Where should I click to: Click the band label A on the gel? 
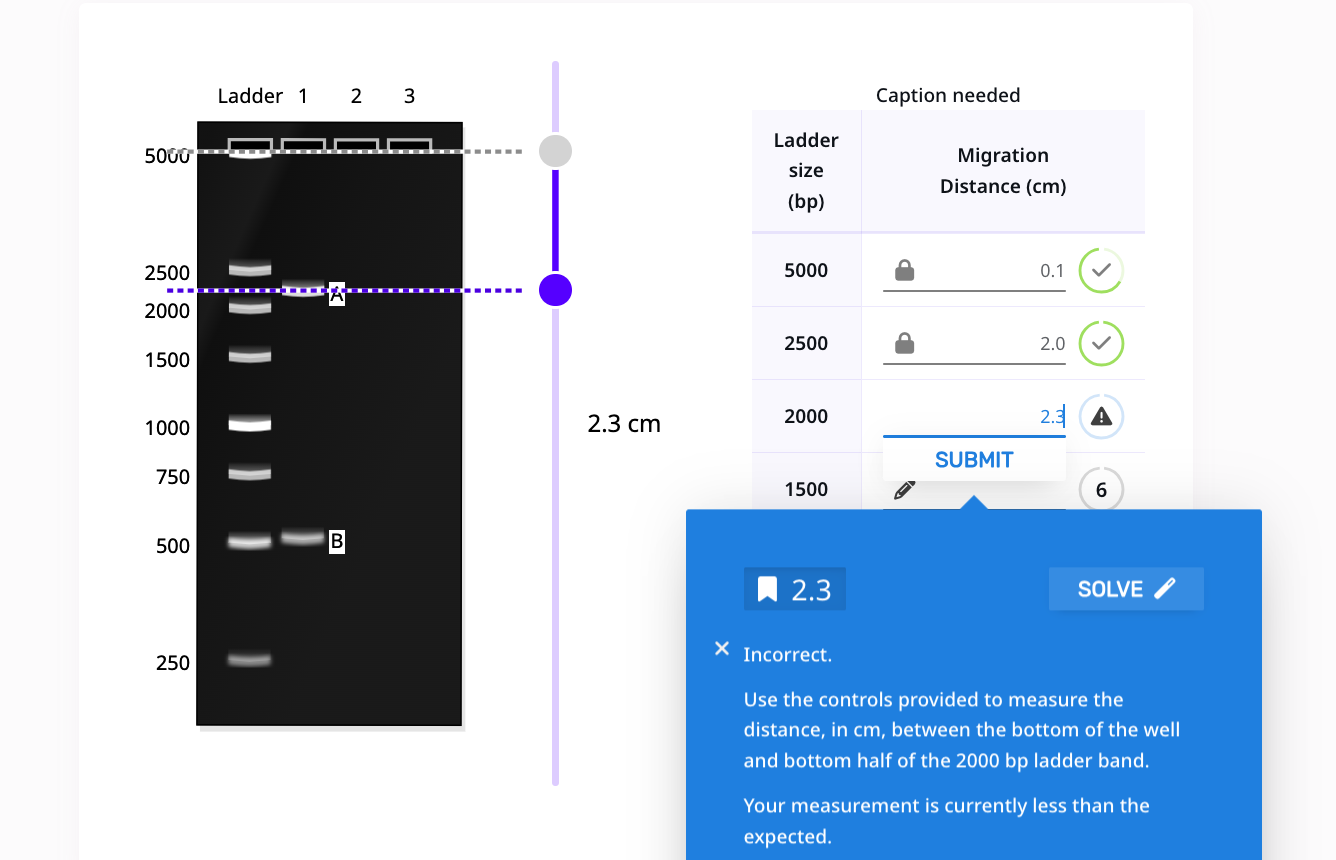coord(337,295)
